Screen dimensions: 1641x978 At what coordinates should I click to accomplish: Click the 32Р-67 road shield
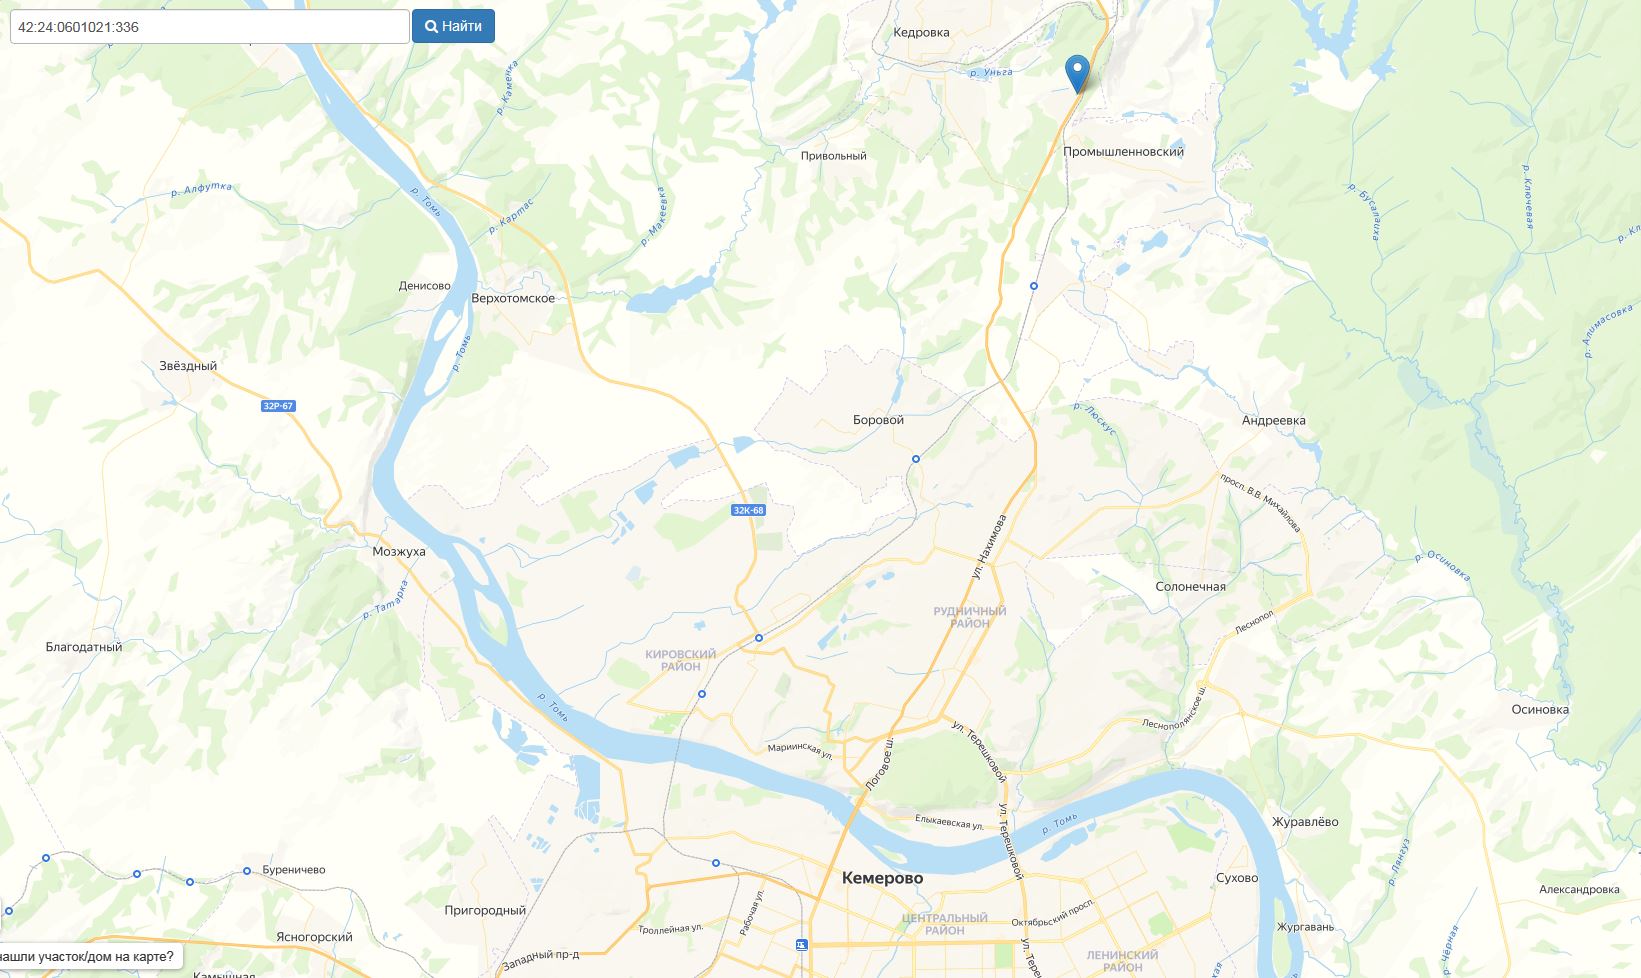pyautogui.click(x=278, y=406)
